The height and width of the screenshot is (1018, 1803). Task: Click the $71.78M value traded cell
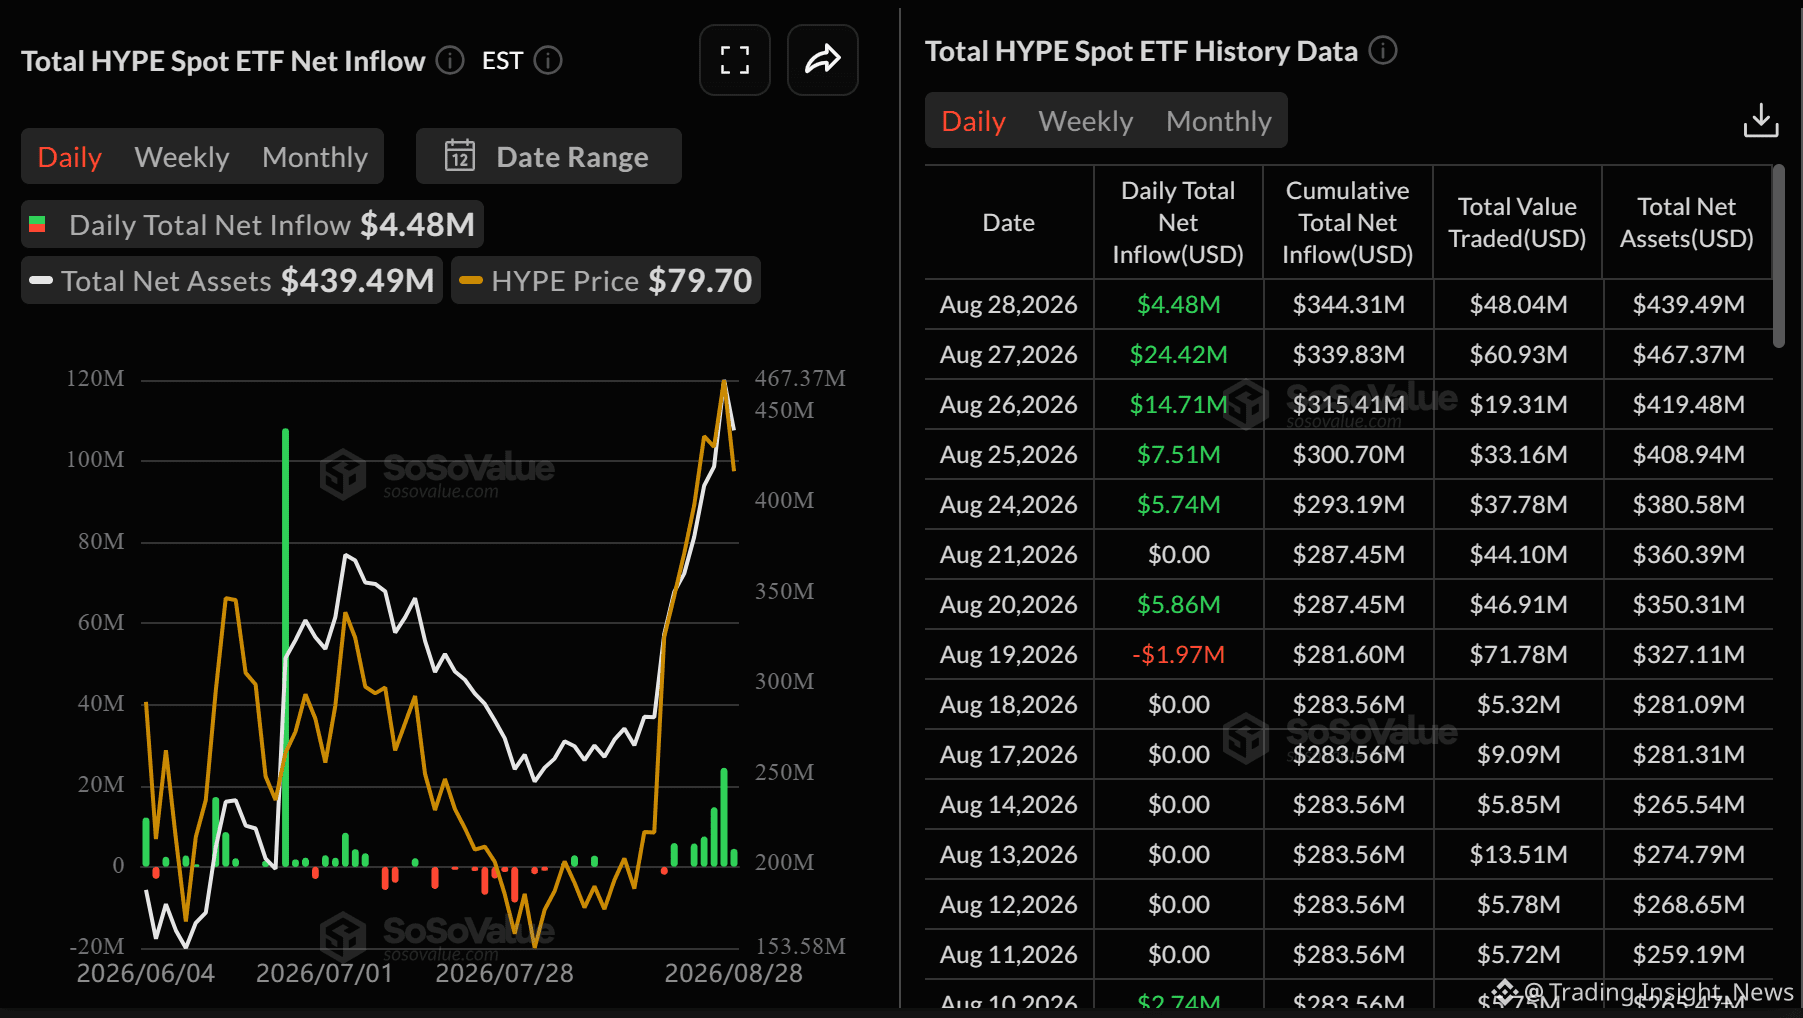coord(1518,654)
